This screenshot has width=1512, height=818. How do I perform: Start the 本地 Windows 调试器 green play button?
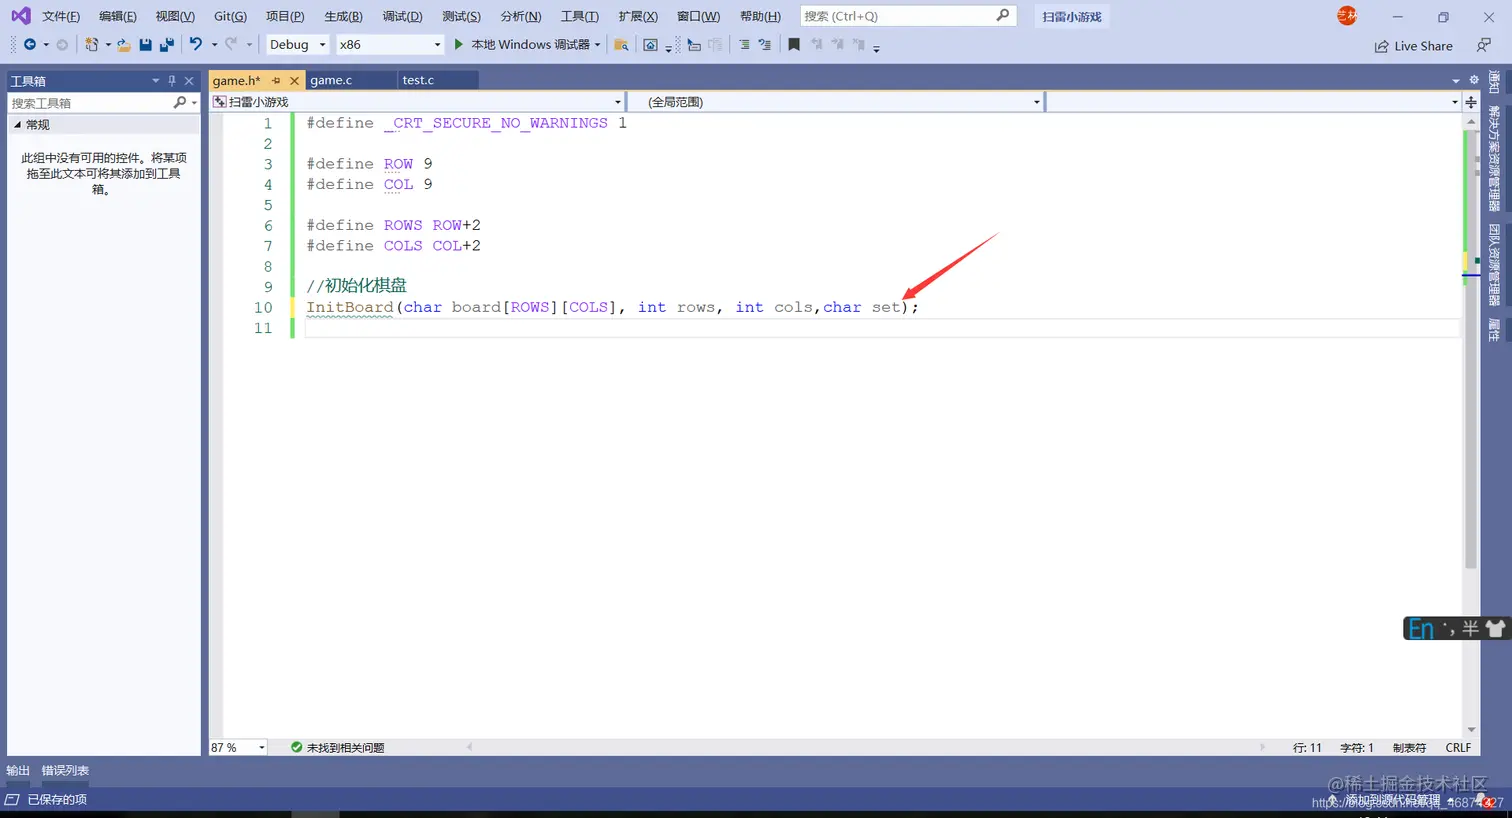click(459, 44)
